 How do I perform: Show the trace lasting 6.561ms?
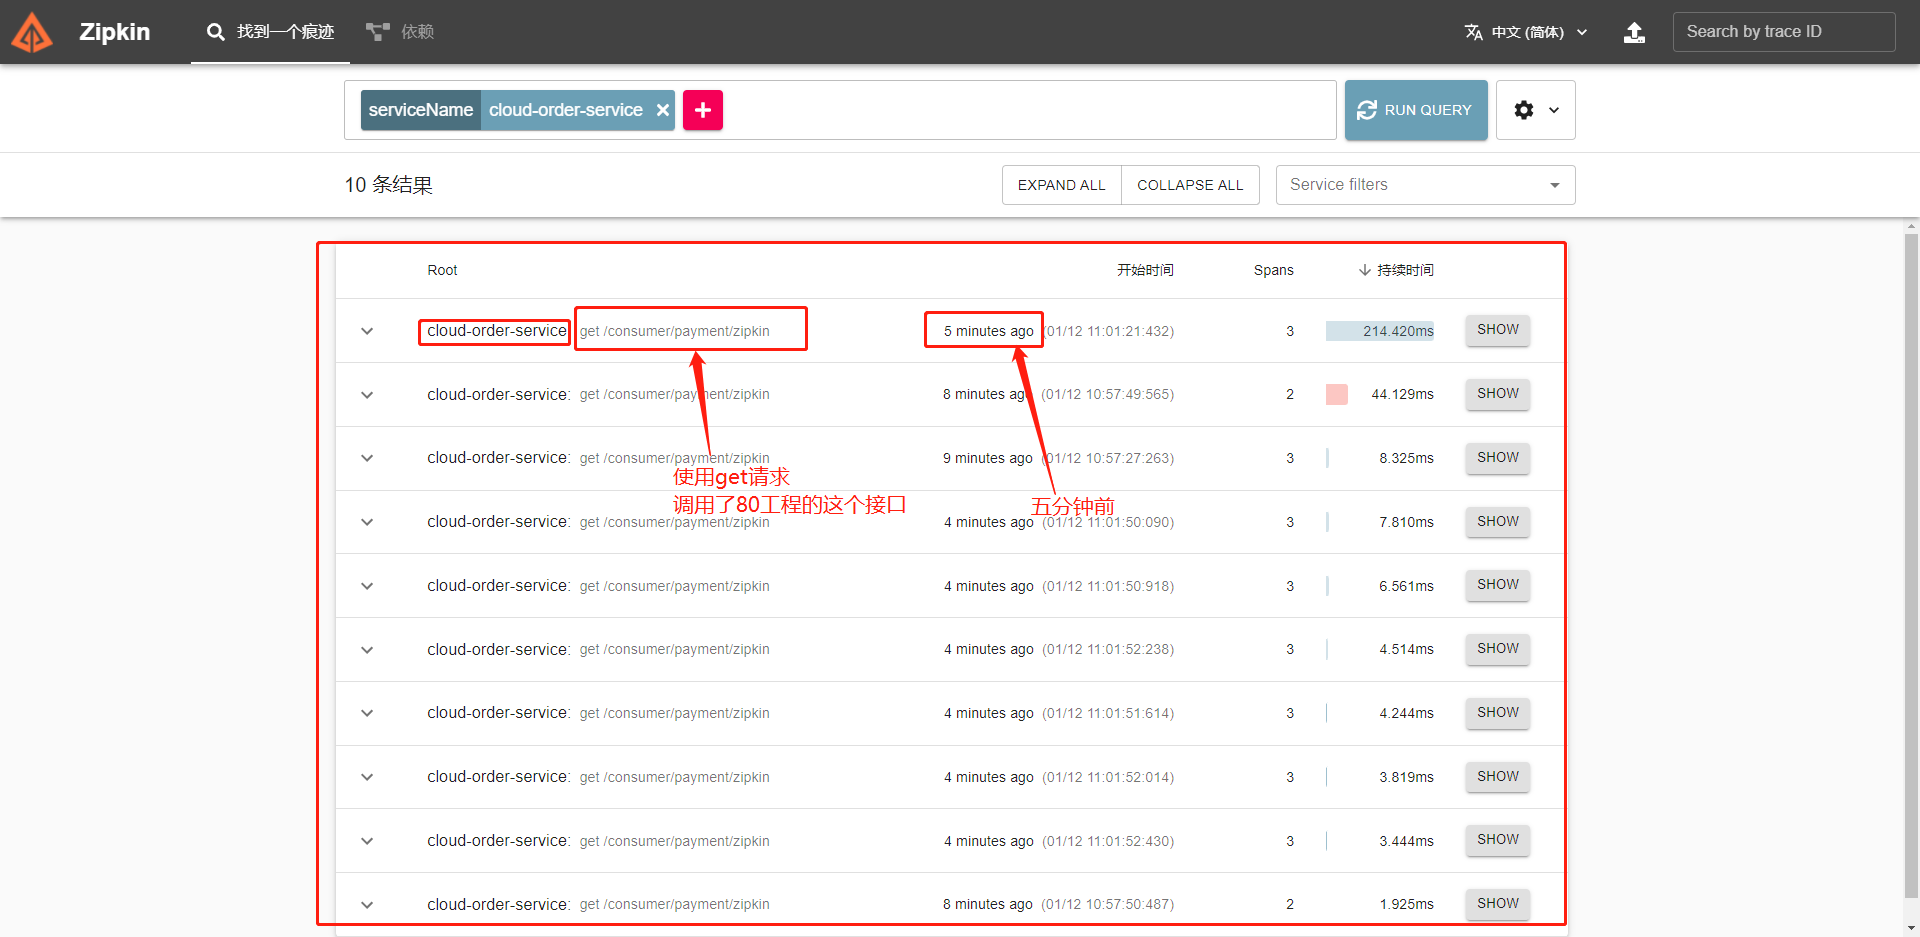click(1498, 585)
